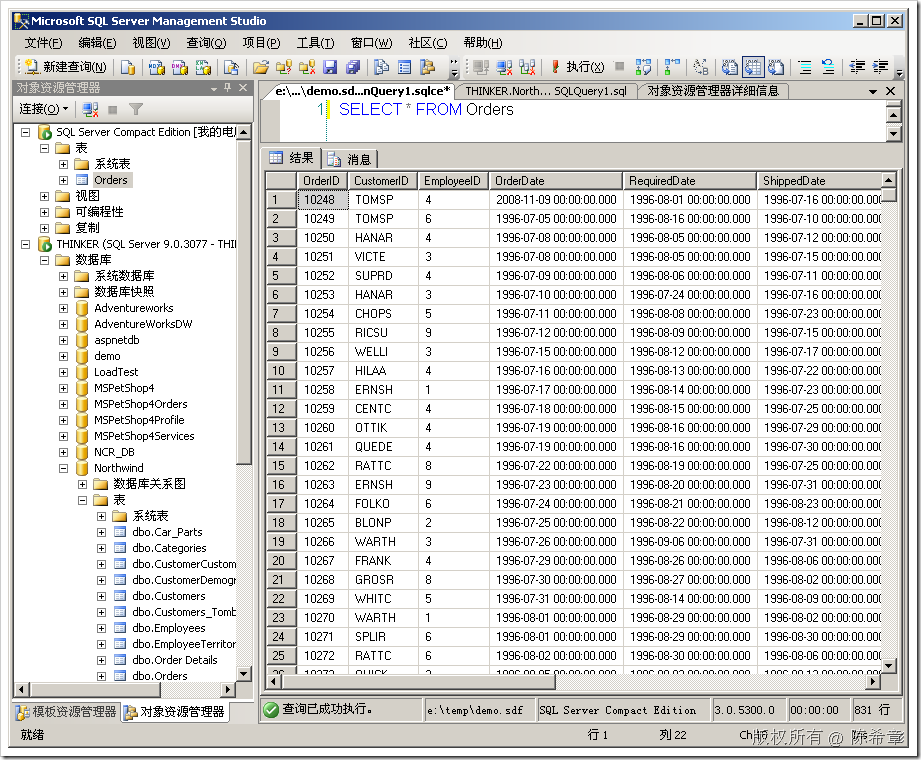Click the display estimated execution plan icon
This screenshot has width=921, height=760.
[x=643, y=67]
